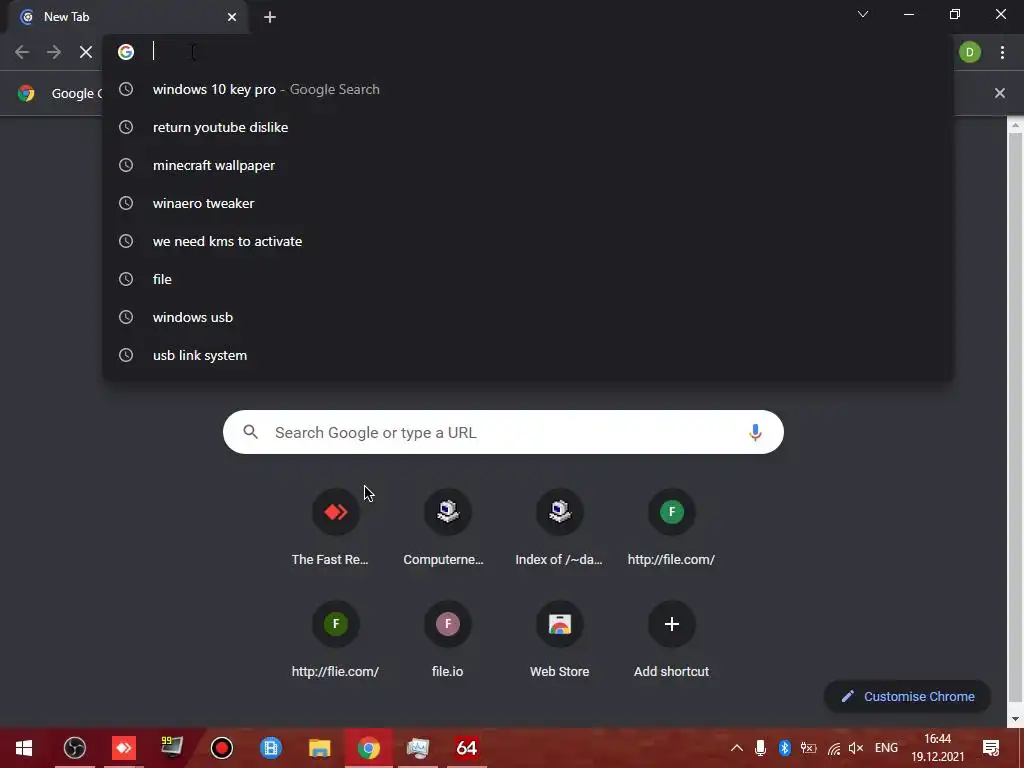Click the muted volume tray icon
The width and height of the screenshot is (1024, 768).
point(856,748)
